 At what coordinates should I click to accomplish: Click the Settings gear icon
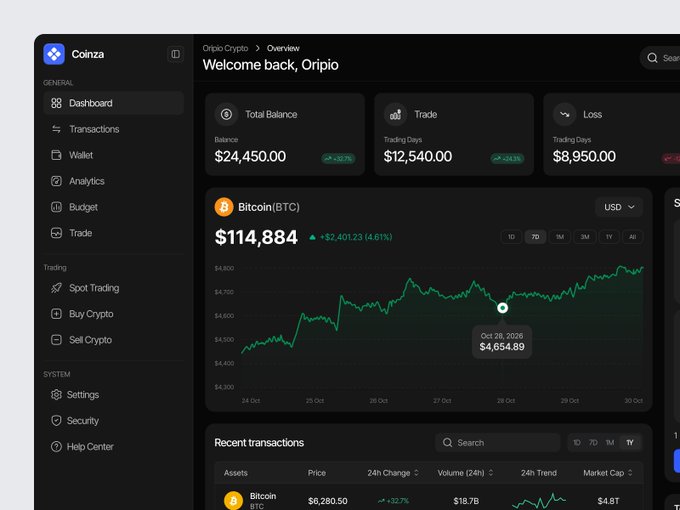56,395
